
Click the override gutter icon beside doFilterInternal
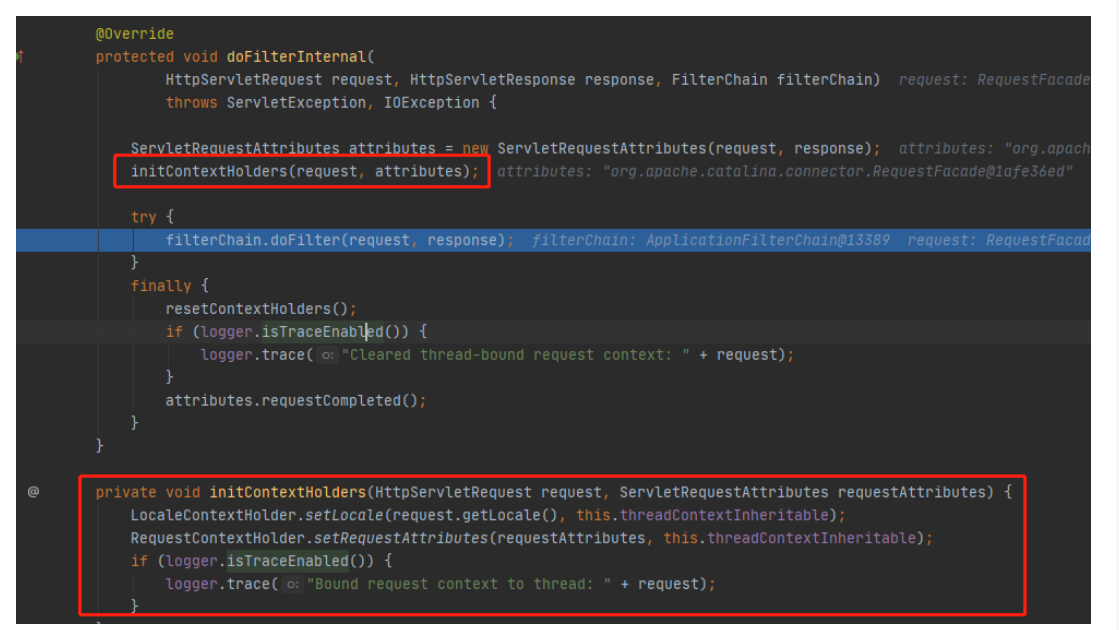click(20, 56)
